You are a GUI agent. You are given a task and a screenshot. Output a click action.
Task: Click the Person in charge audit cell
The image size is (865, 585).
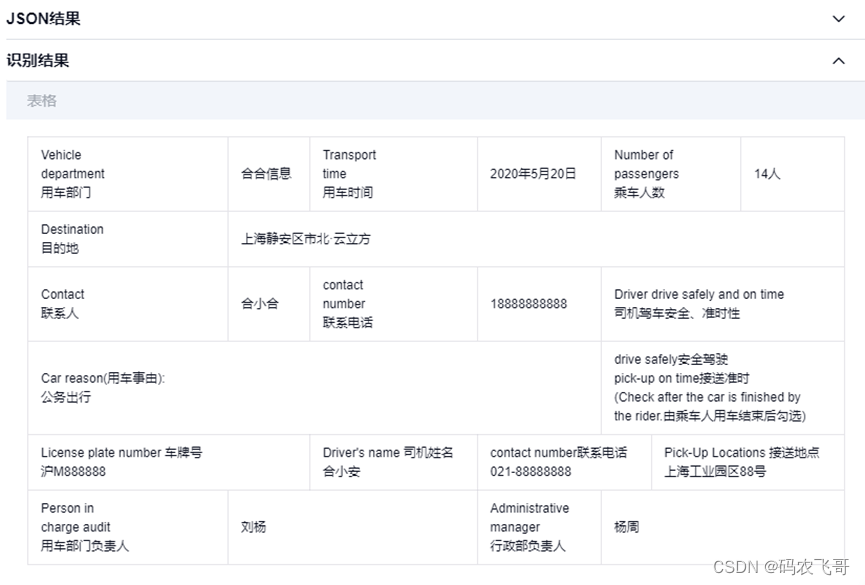128,528
